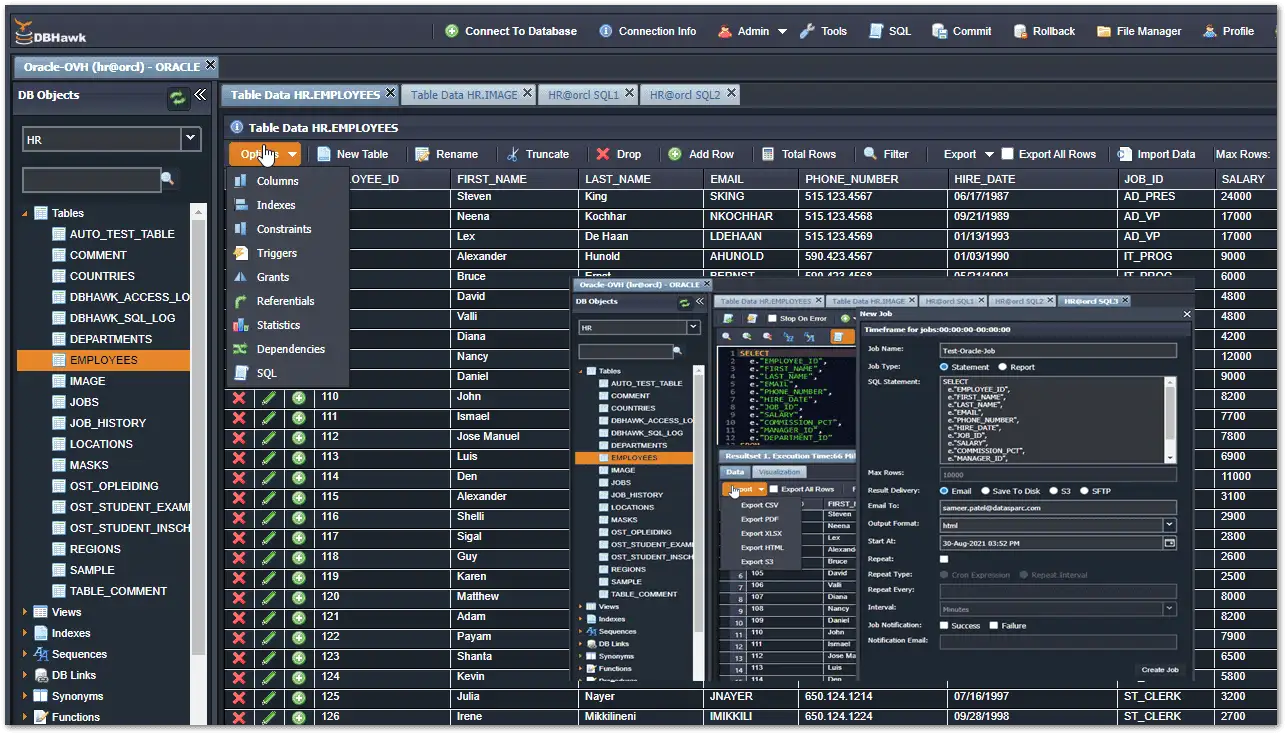Click the Import Data icon
This screenshot has width=1286, height=734.
1156,153
